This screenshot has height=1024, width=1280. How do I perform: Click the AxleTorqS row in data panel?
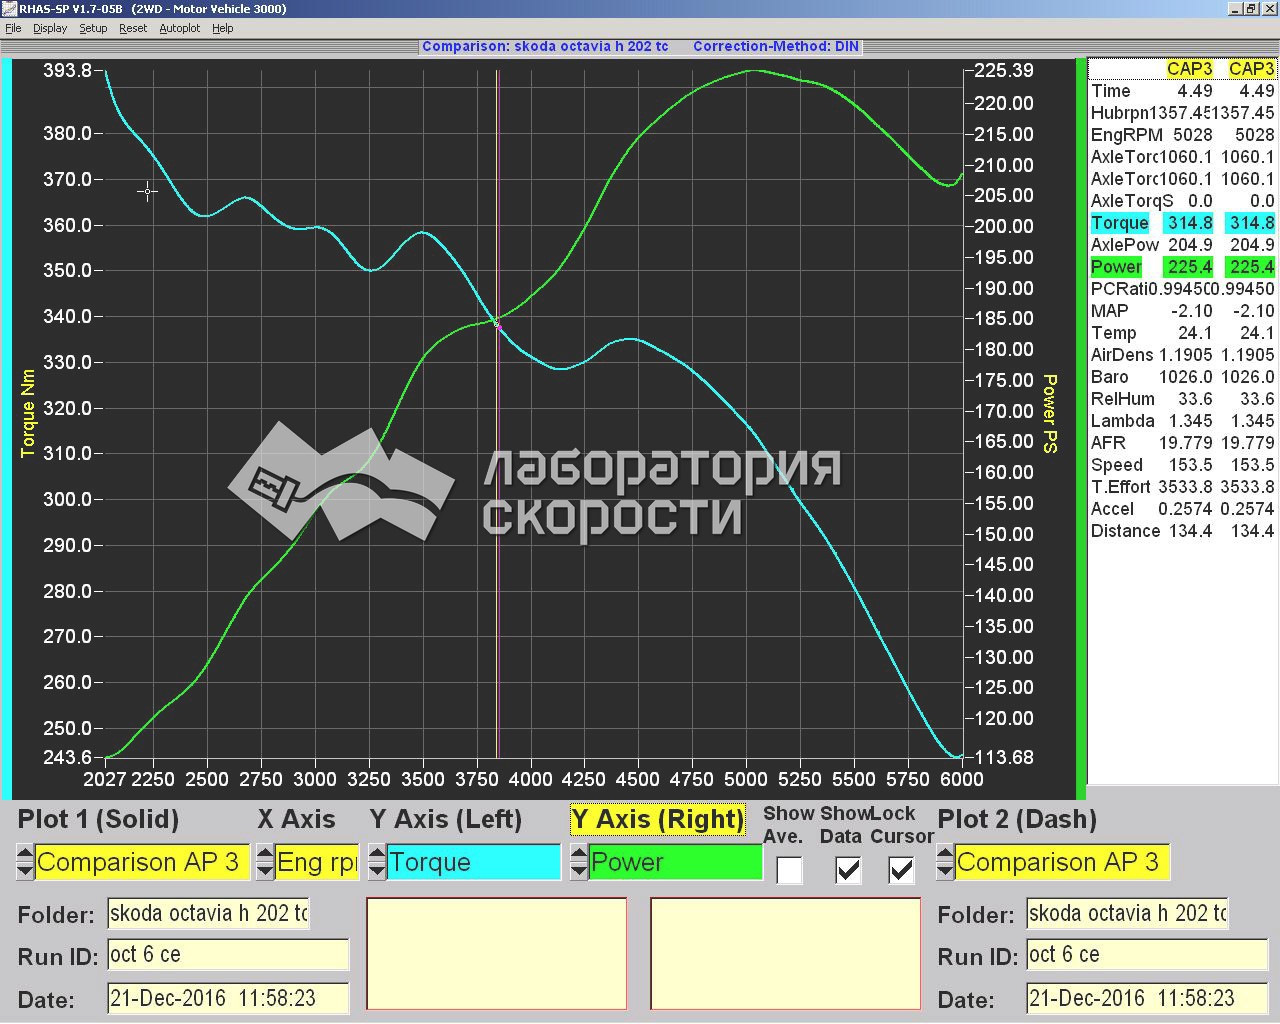coord(1182,201)
